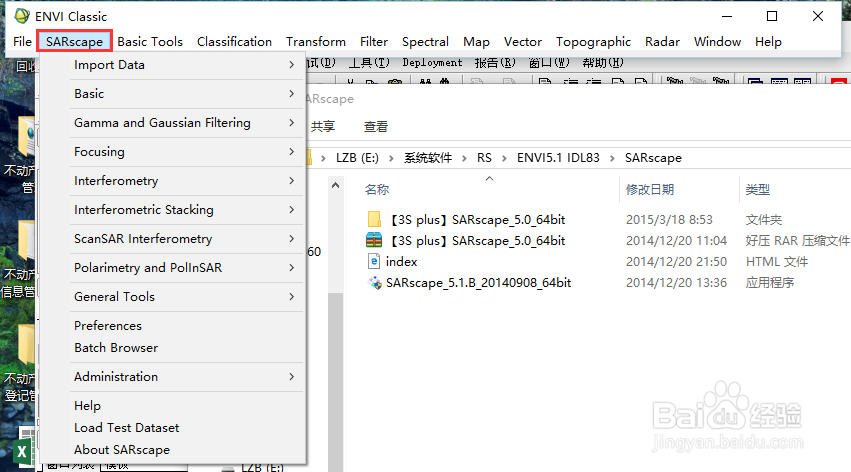Expand the chevron after RS in path
This screenshot has width=851, height=472.
pyautogui.click(x=504, y=158)
